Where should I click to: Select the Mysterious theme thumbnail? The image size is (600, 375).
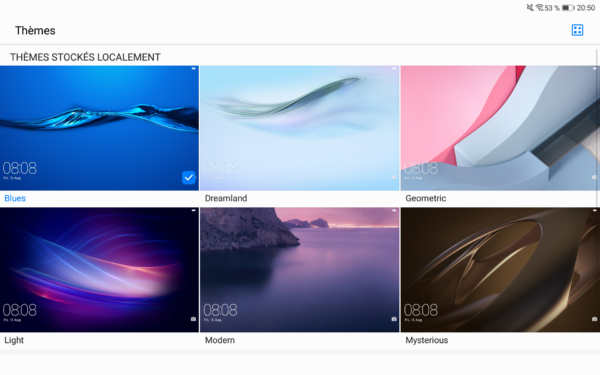500,270
